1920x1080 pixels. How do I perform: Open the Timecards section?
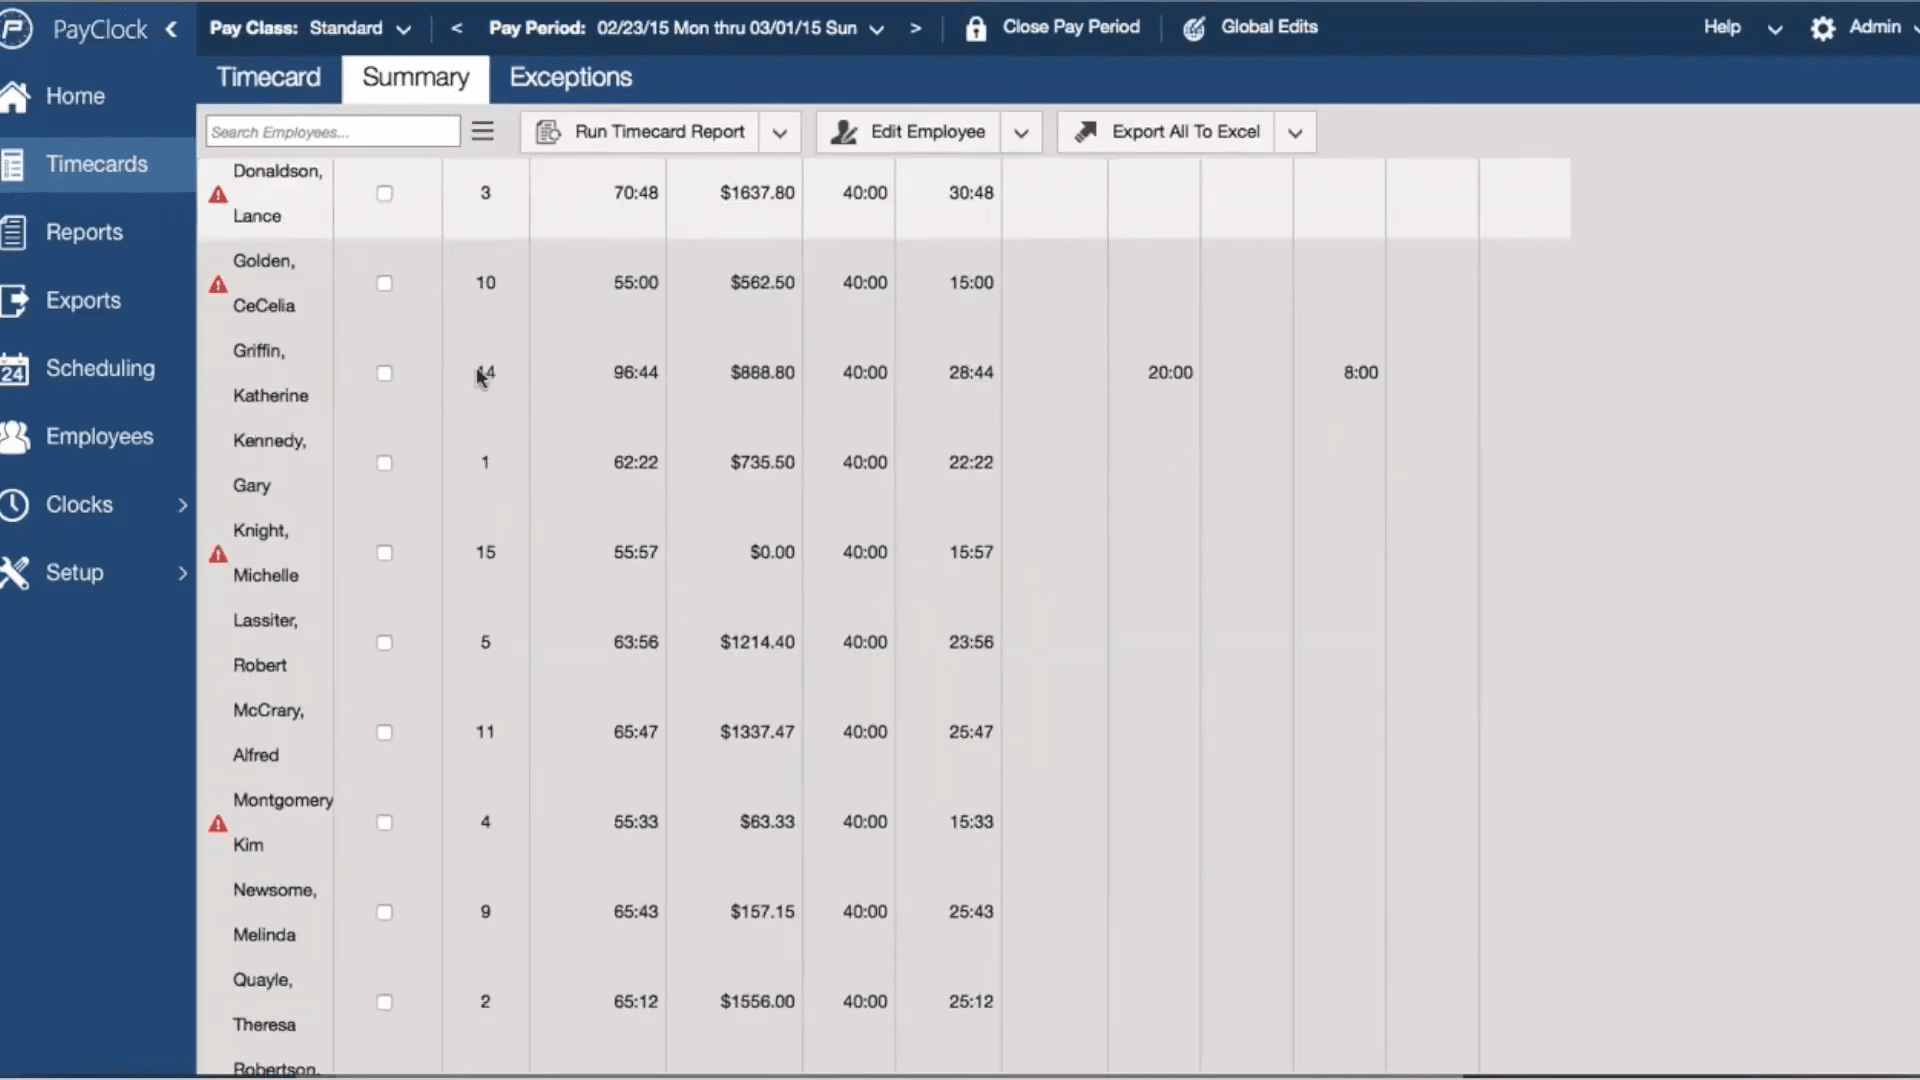tap(95, 163)
